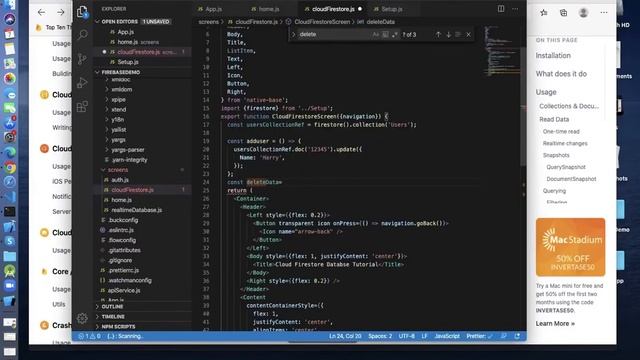The image size is (640, 360).
Task: Open the Manage gear in activity bar
Action: click(82, 318)
